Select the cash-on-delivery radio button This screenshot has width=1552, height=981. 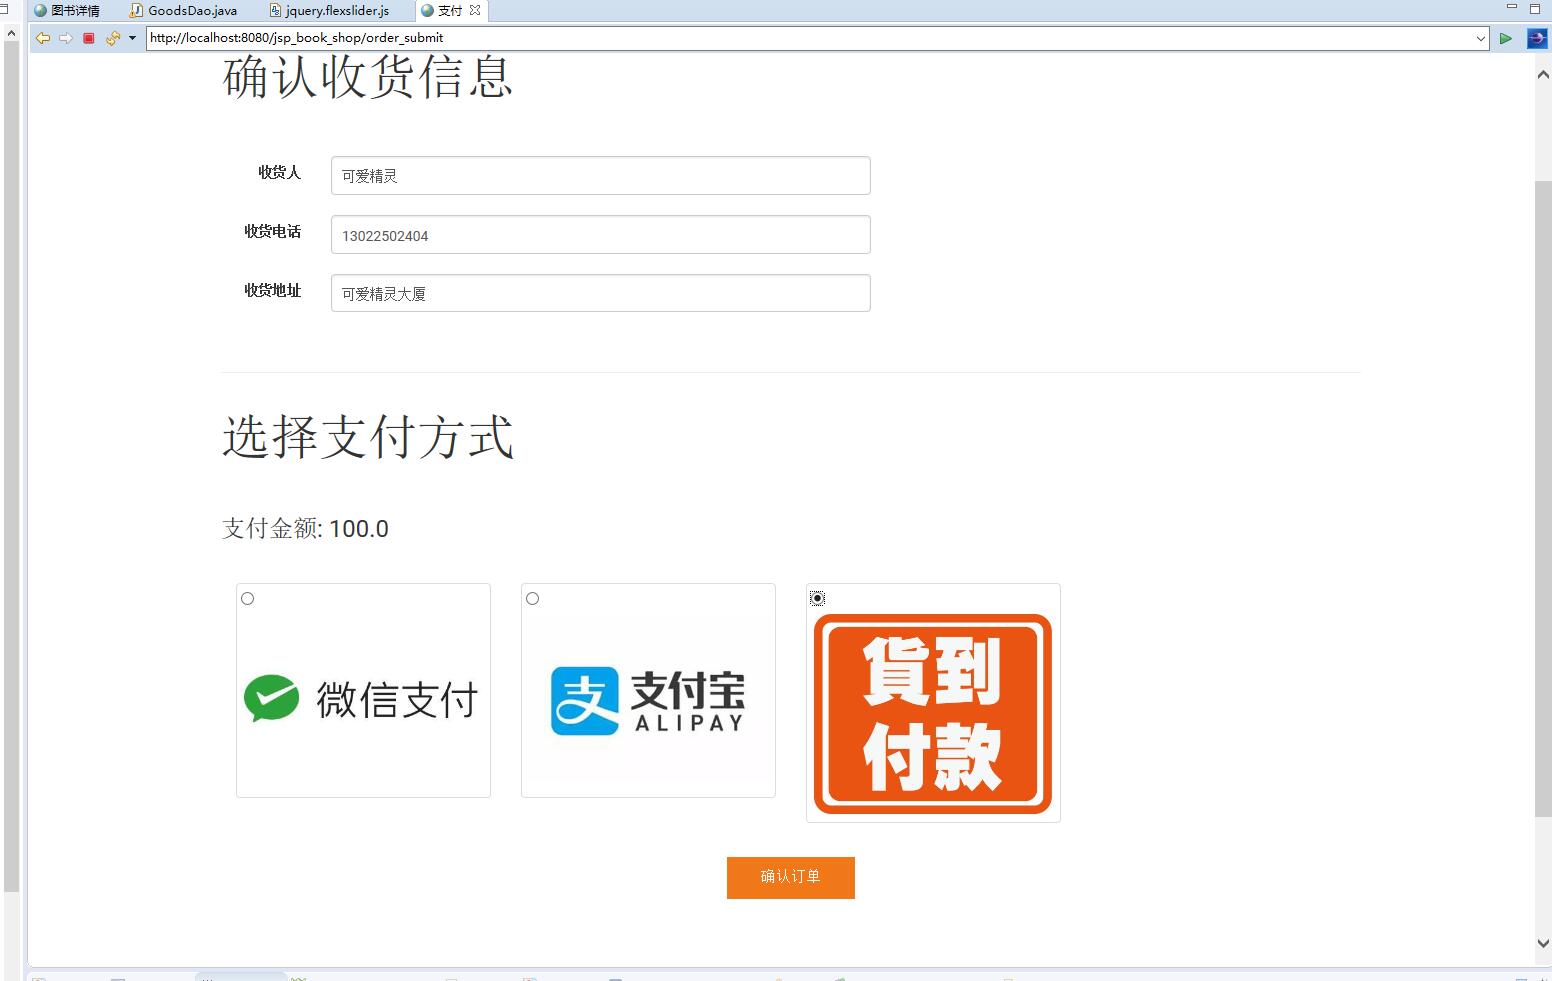point(817,597)
